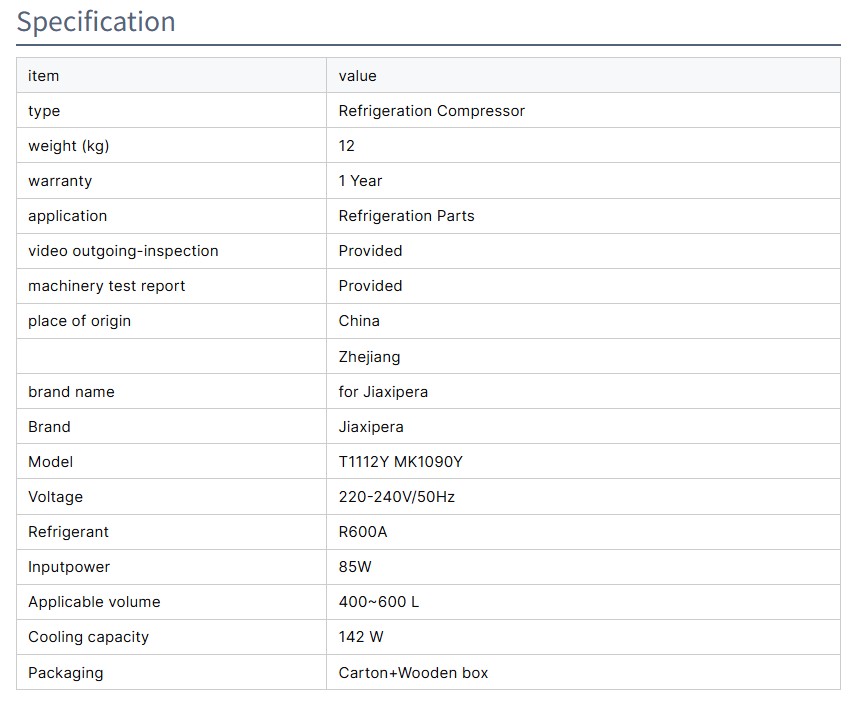
Task: Click the 'place of origin' label
Action: 79,321
